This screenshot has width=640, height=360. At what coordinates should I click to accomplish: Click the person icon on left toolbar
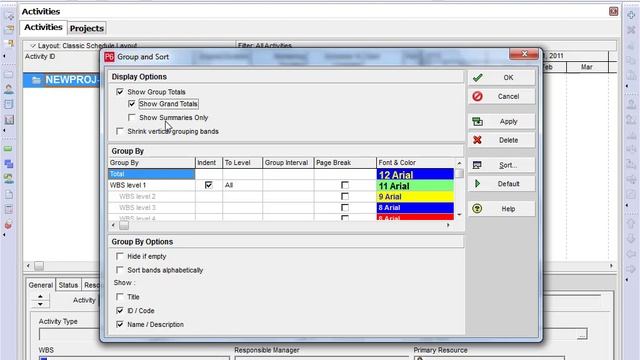(9, 89)
